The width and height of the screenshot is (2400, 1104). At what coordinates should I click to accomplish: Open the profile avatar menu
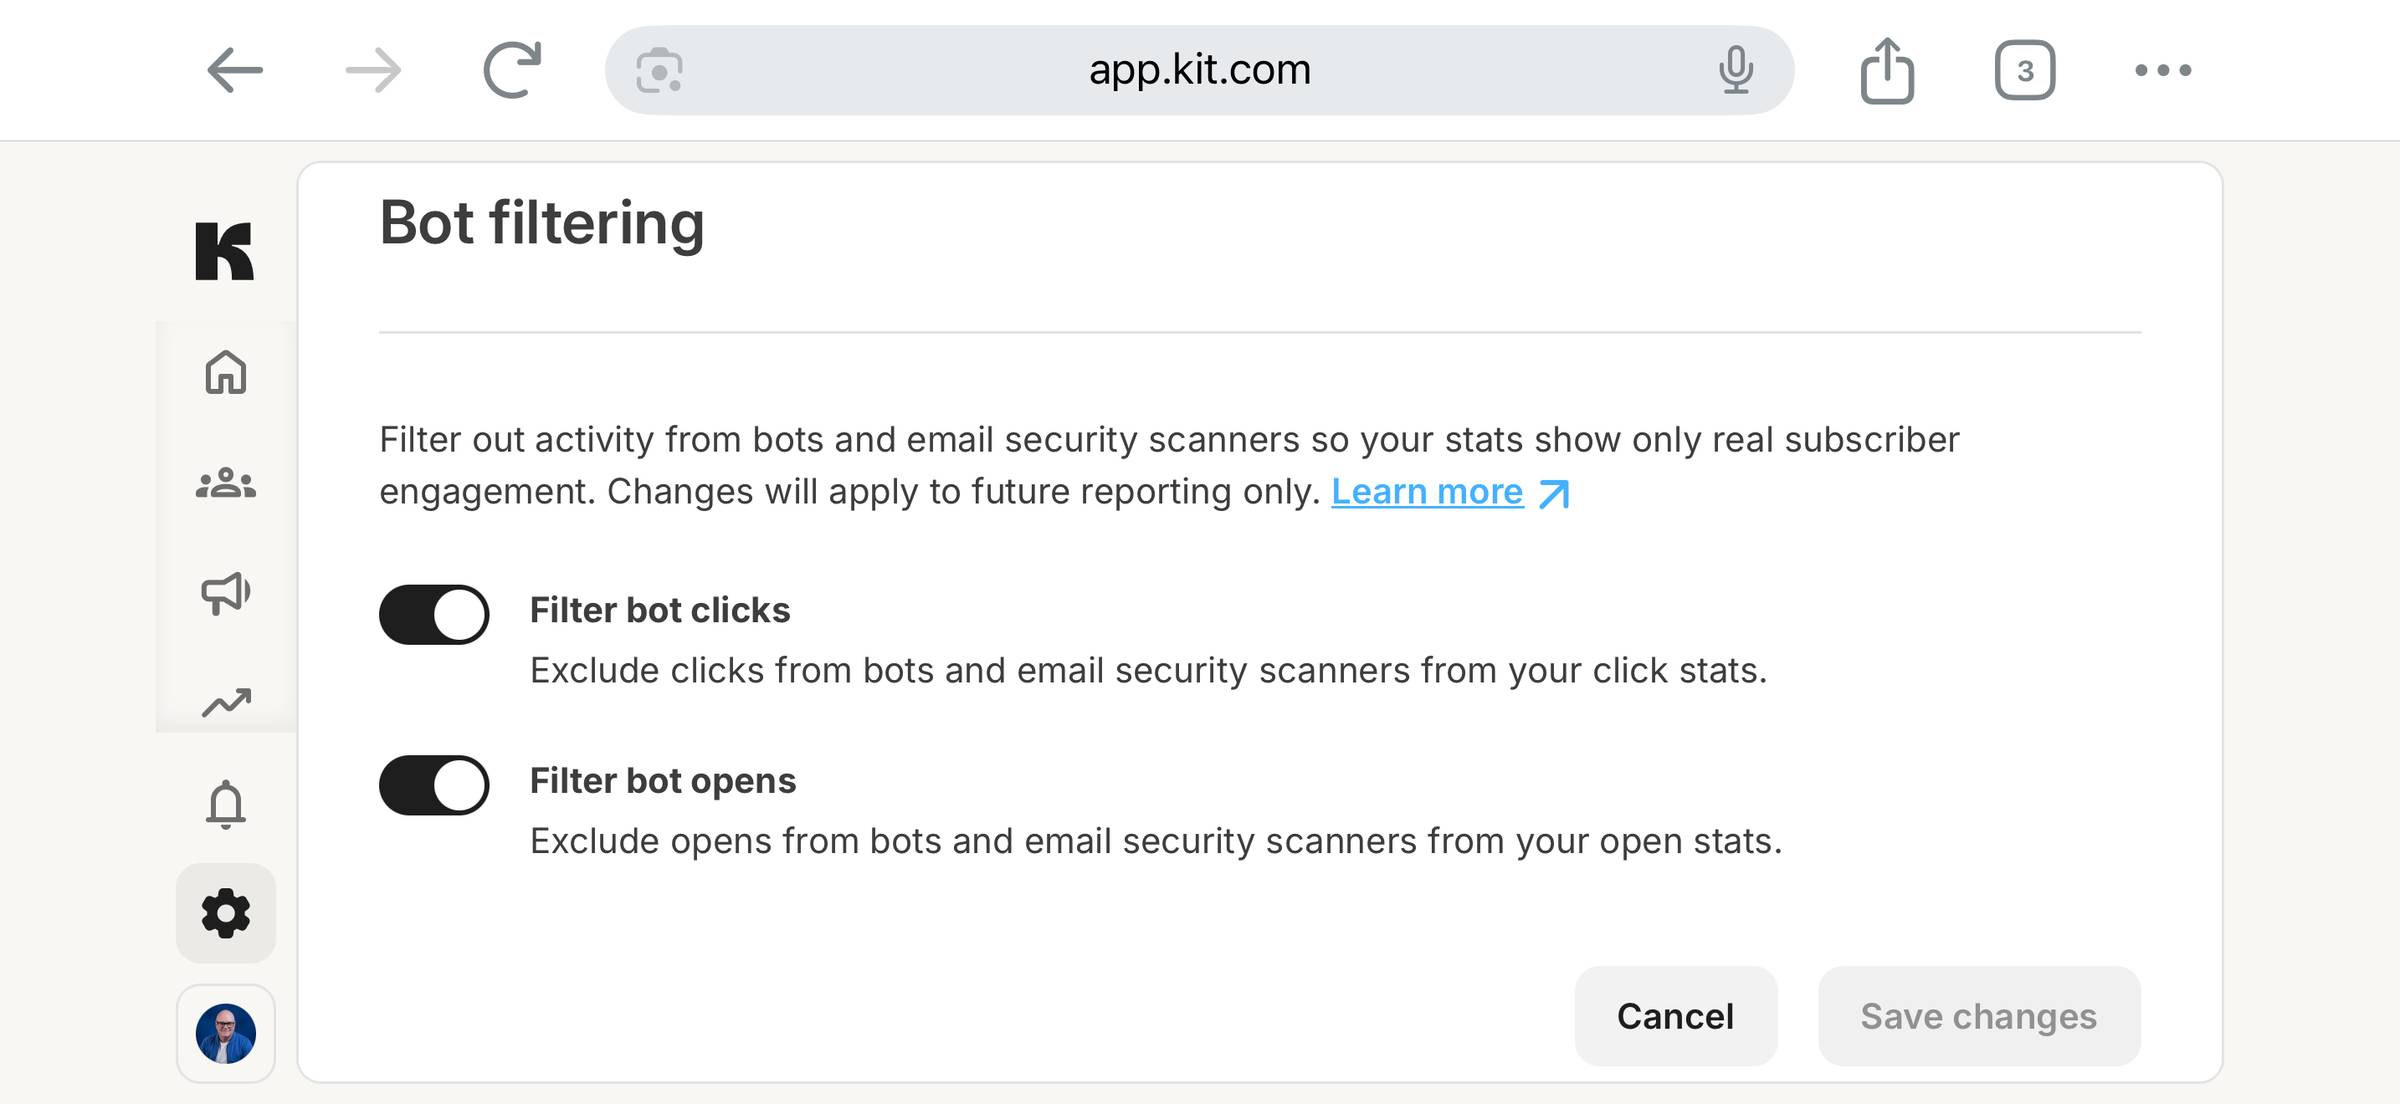(226, 1033)
